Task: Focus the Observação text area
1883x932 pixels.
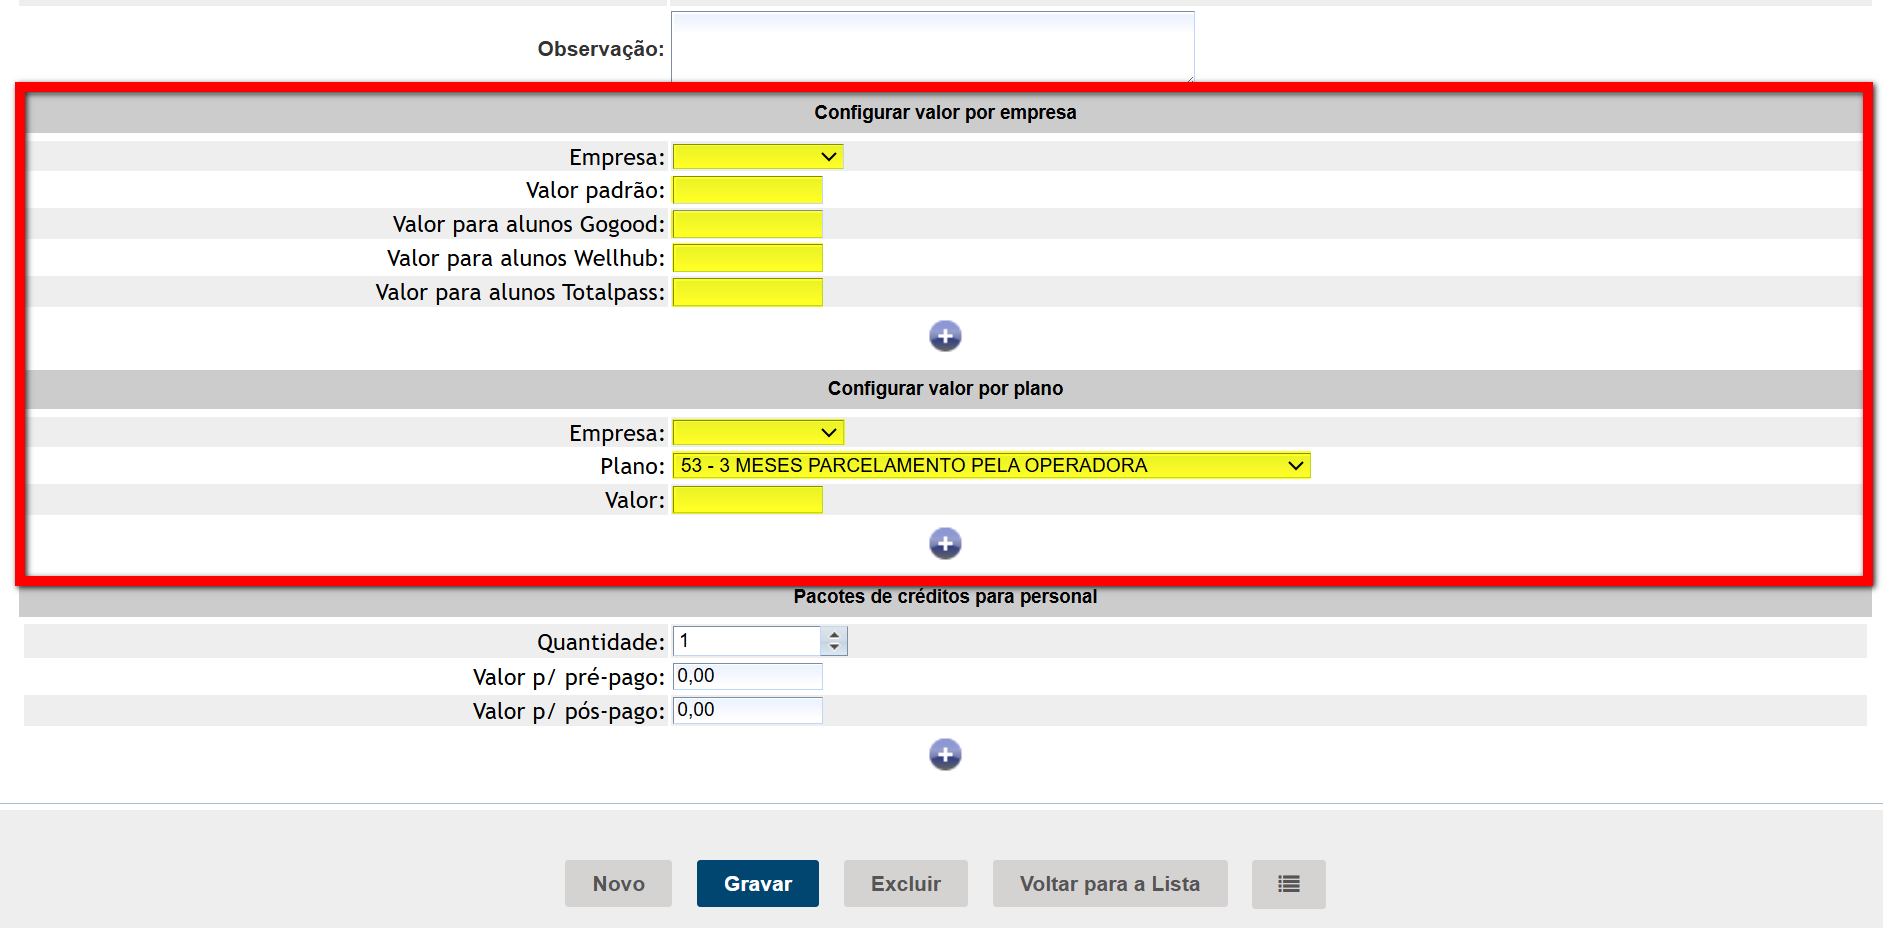Action: pos(932,46)
